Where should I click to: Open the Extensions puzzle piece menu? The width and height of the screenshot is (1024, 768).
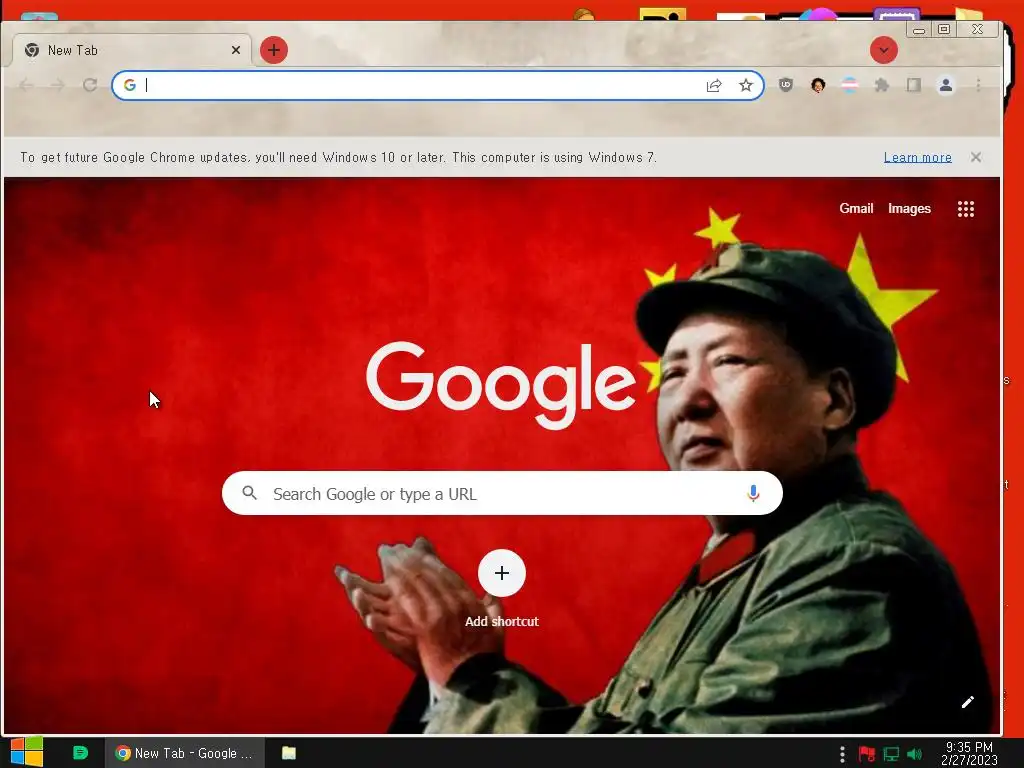pos(882,85)
